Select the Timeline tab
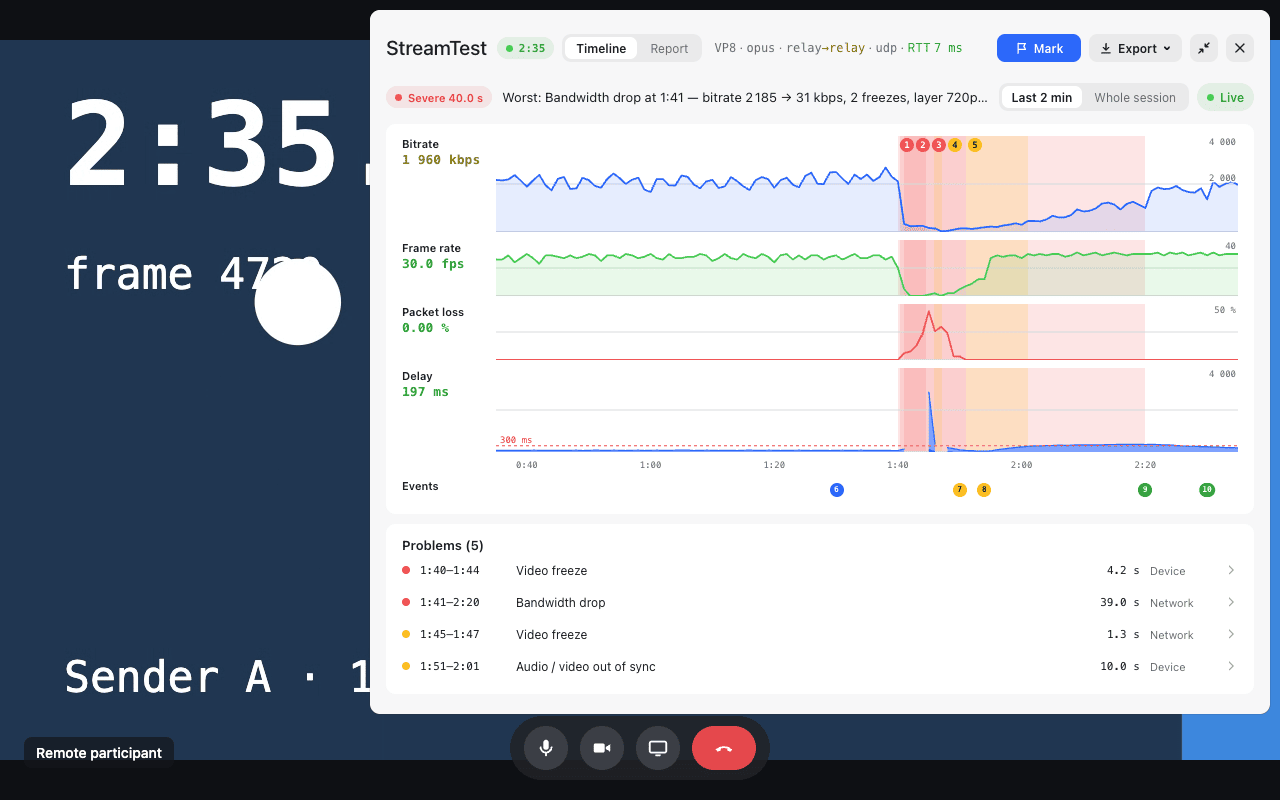The height and width of the screenshot is (800, 1280). click(601, 48)
